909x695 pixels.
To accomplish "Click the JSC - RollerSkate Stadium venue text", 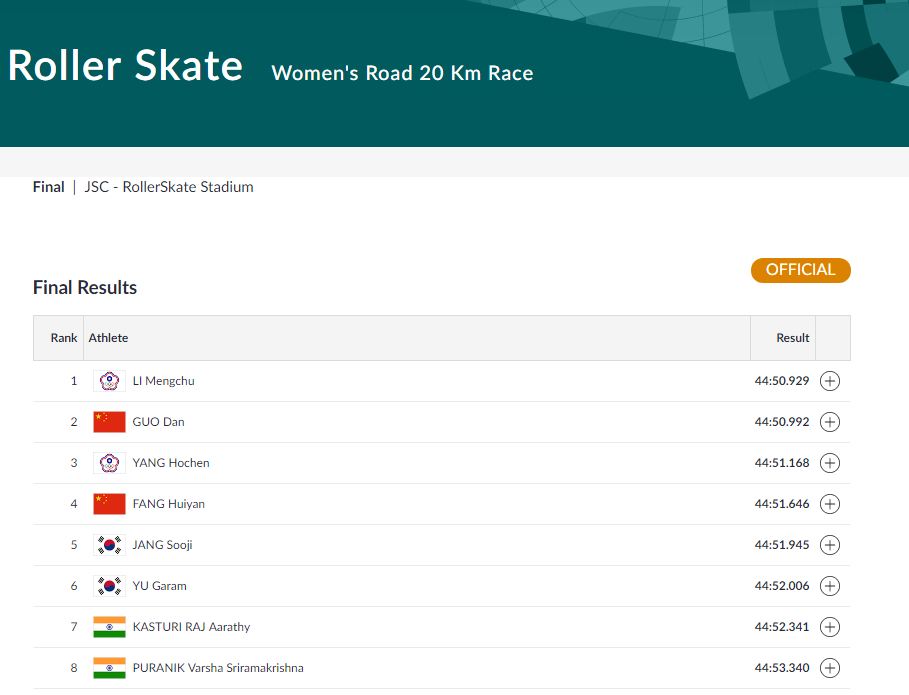I will tap(169, 187).
